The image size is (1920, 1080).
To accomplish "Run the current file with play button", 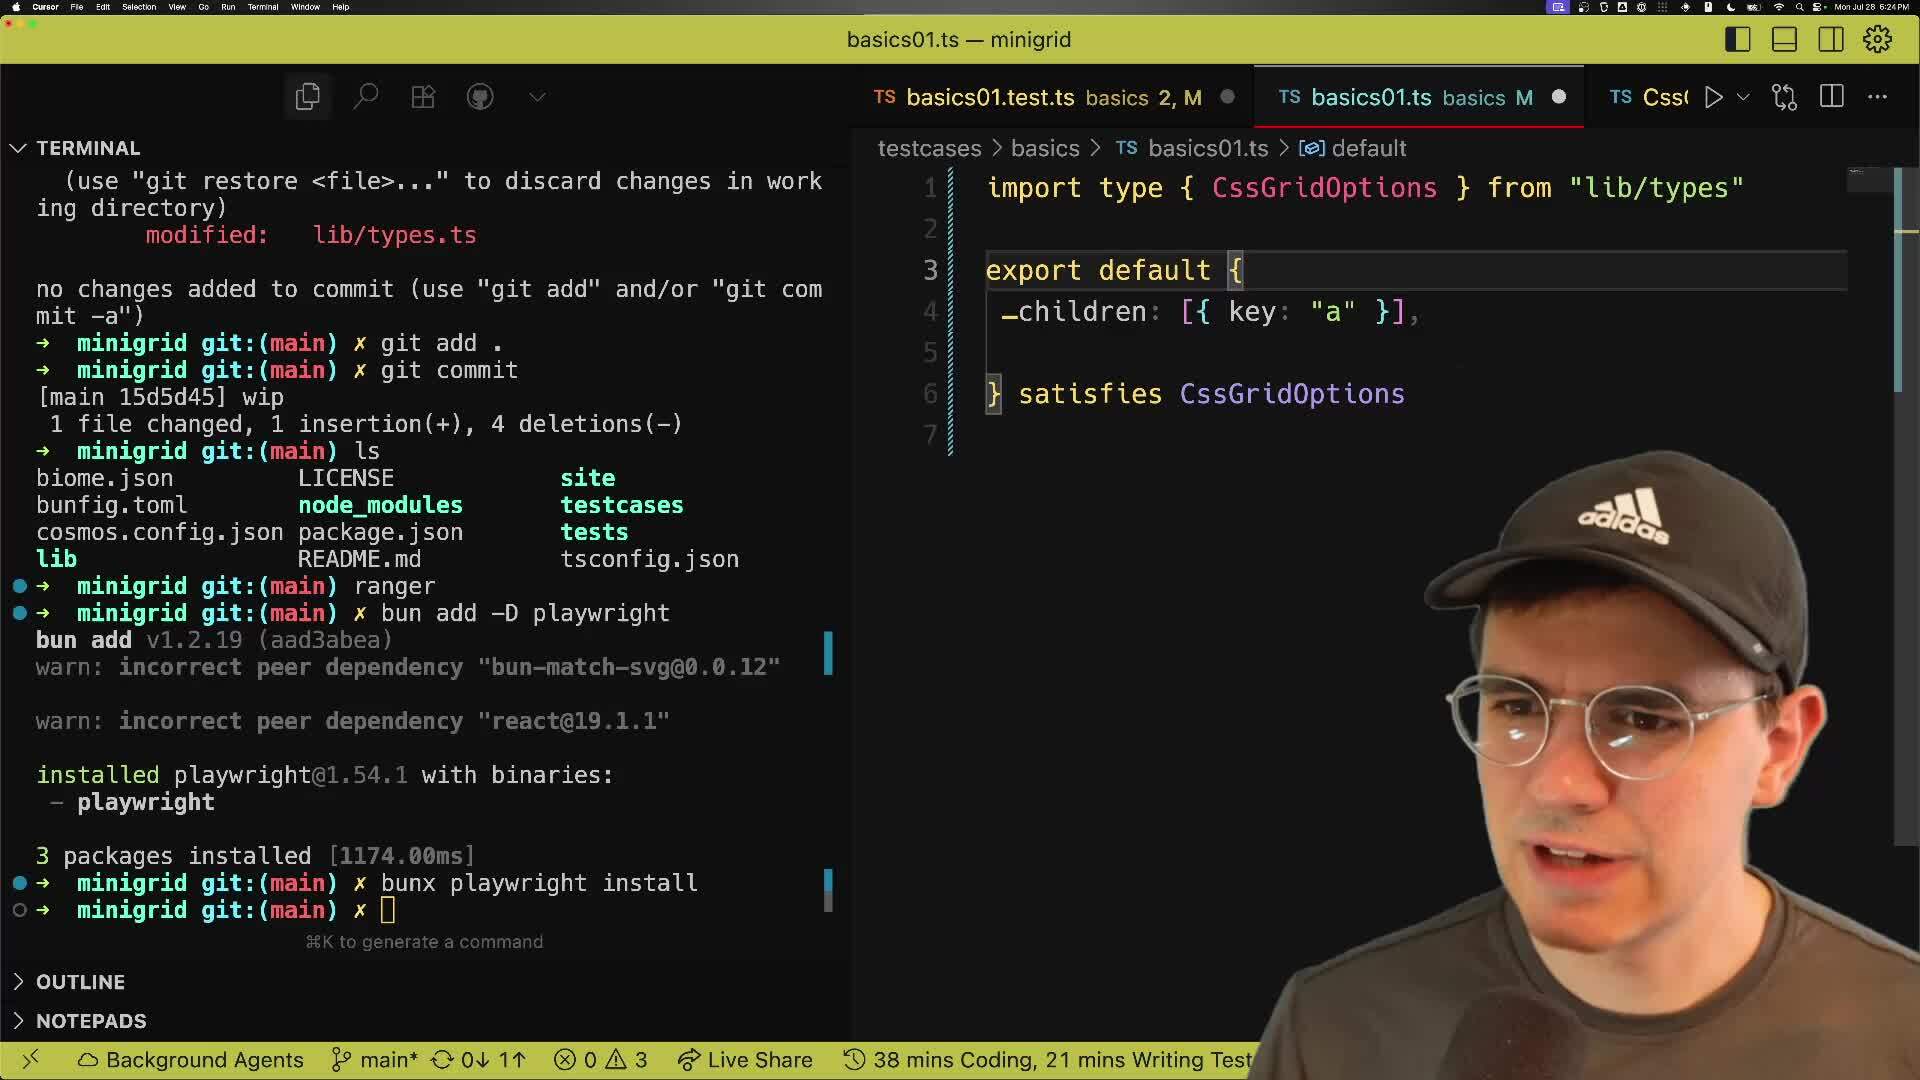I will 1714,97.
